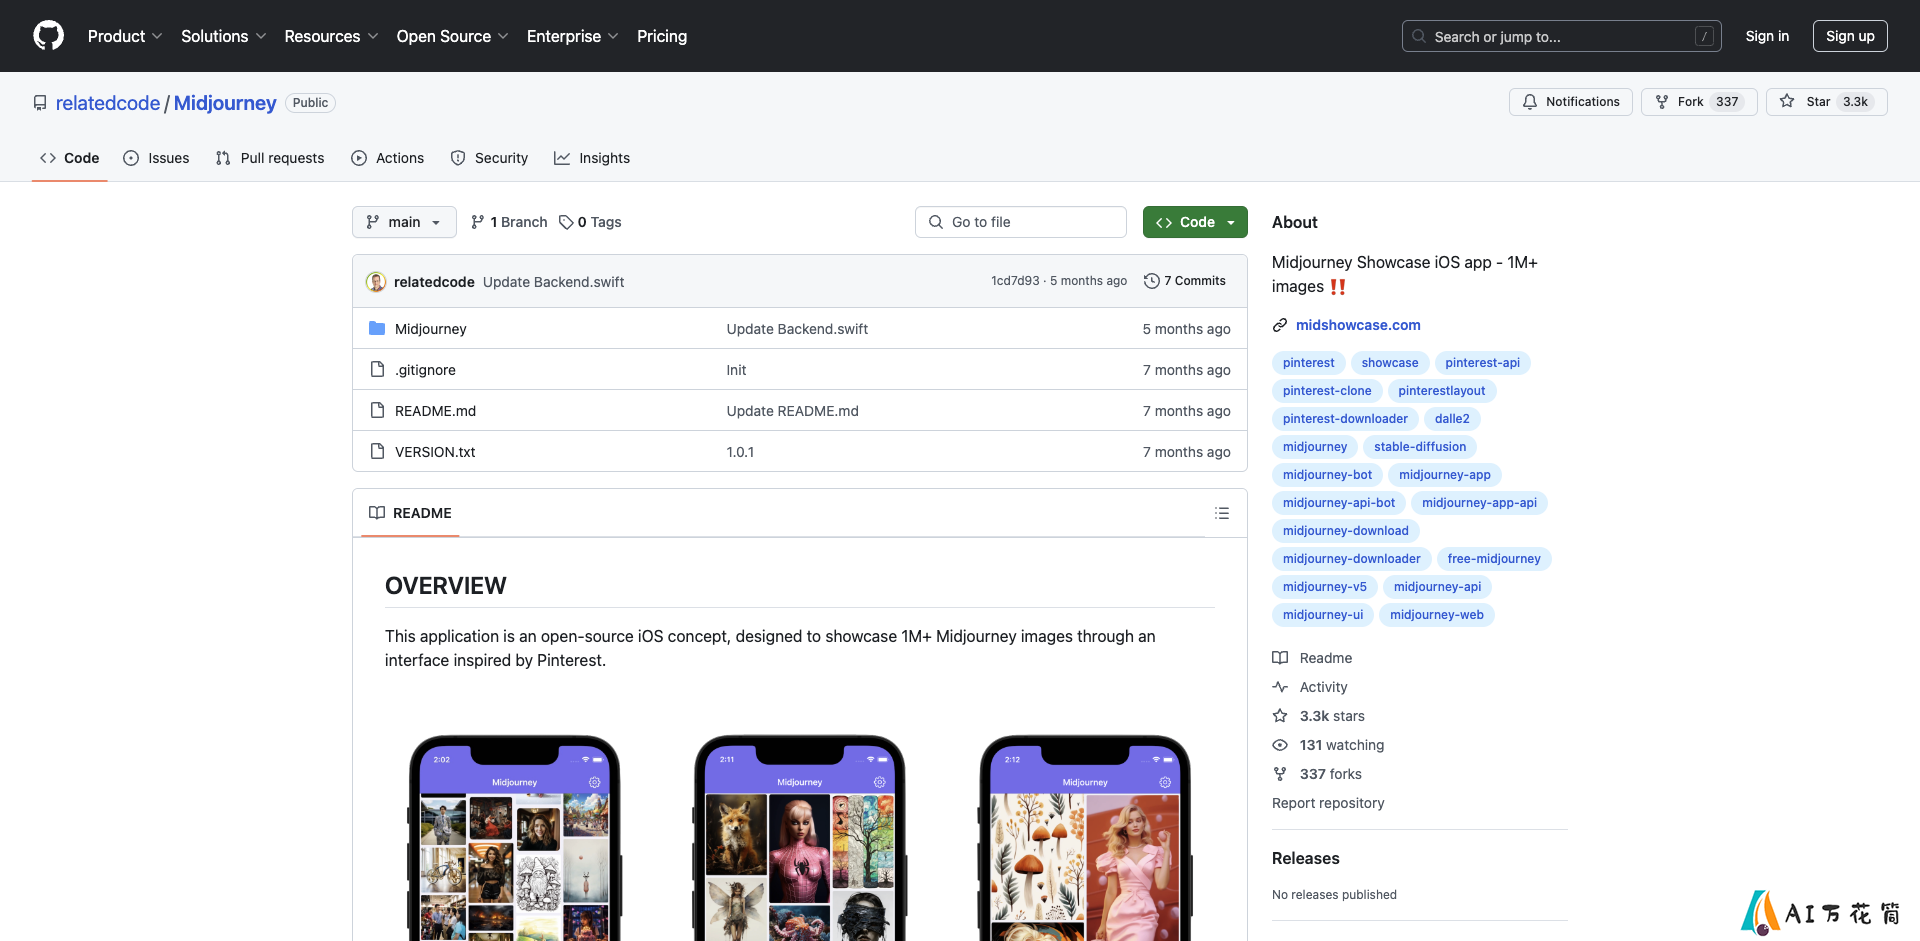Star the repository with the Star button
Screen dimensions: 1920x941
click(x=1827, y=102)
